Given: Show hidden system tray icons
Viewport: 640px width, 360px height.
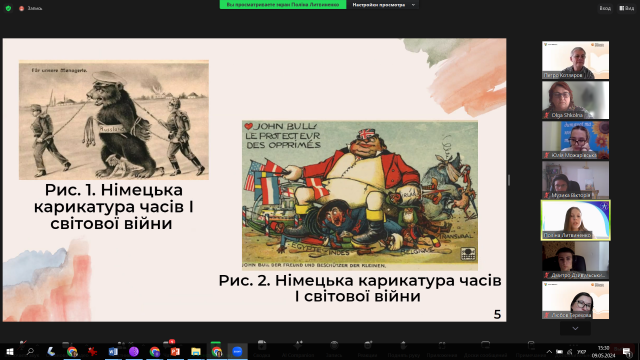Looking at the screenshot, I should 549,352.
